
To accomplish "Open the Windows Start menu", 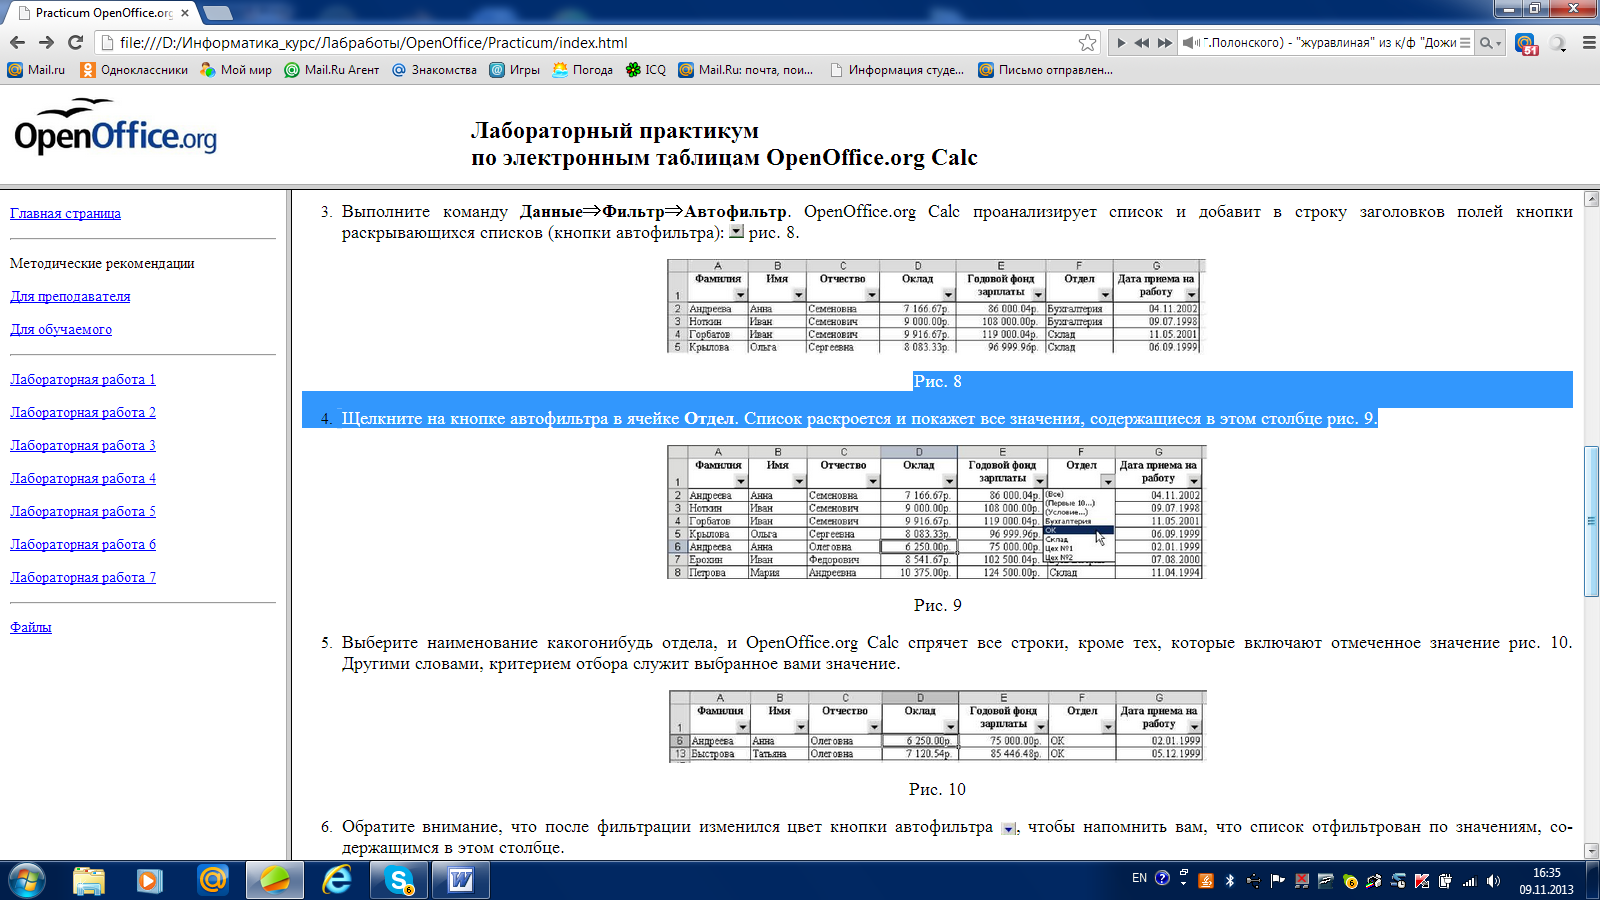I will tap(27, 880).
